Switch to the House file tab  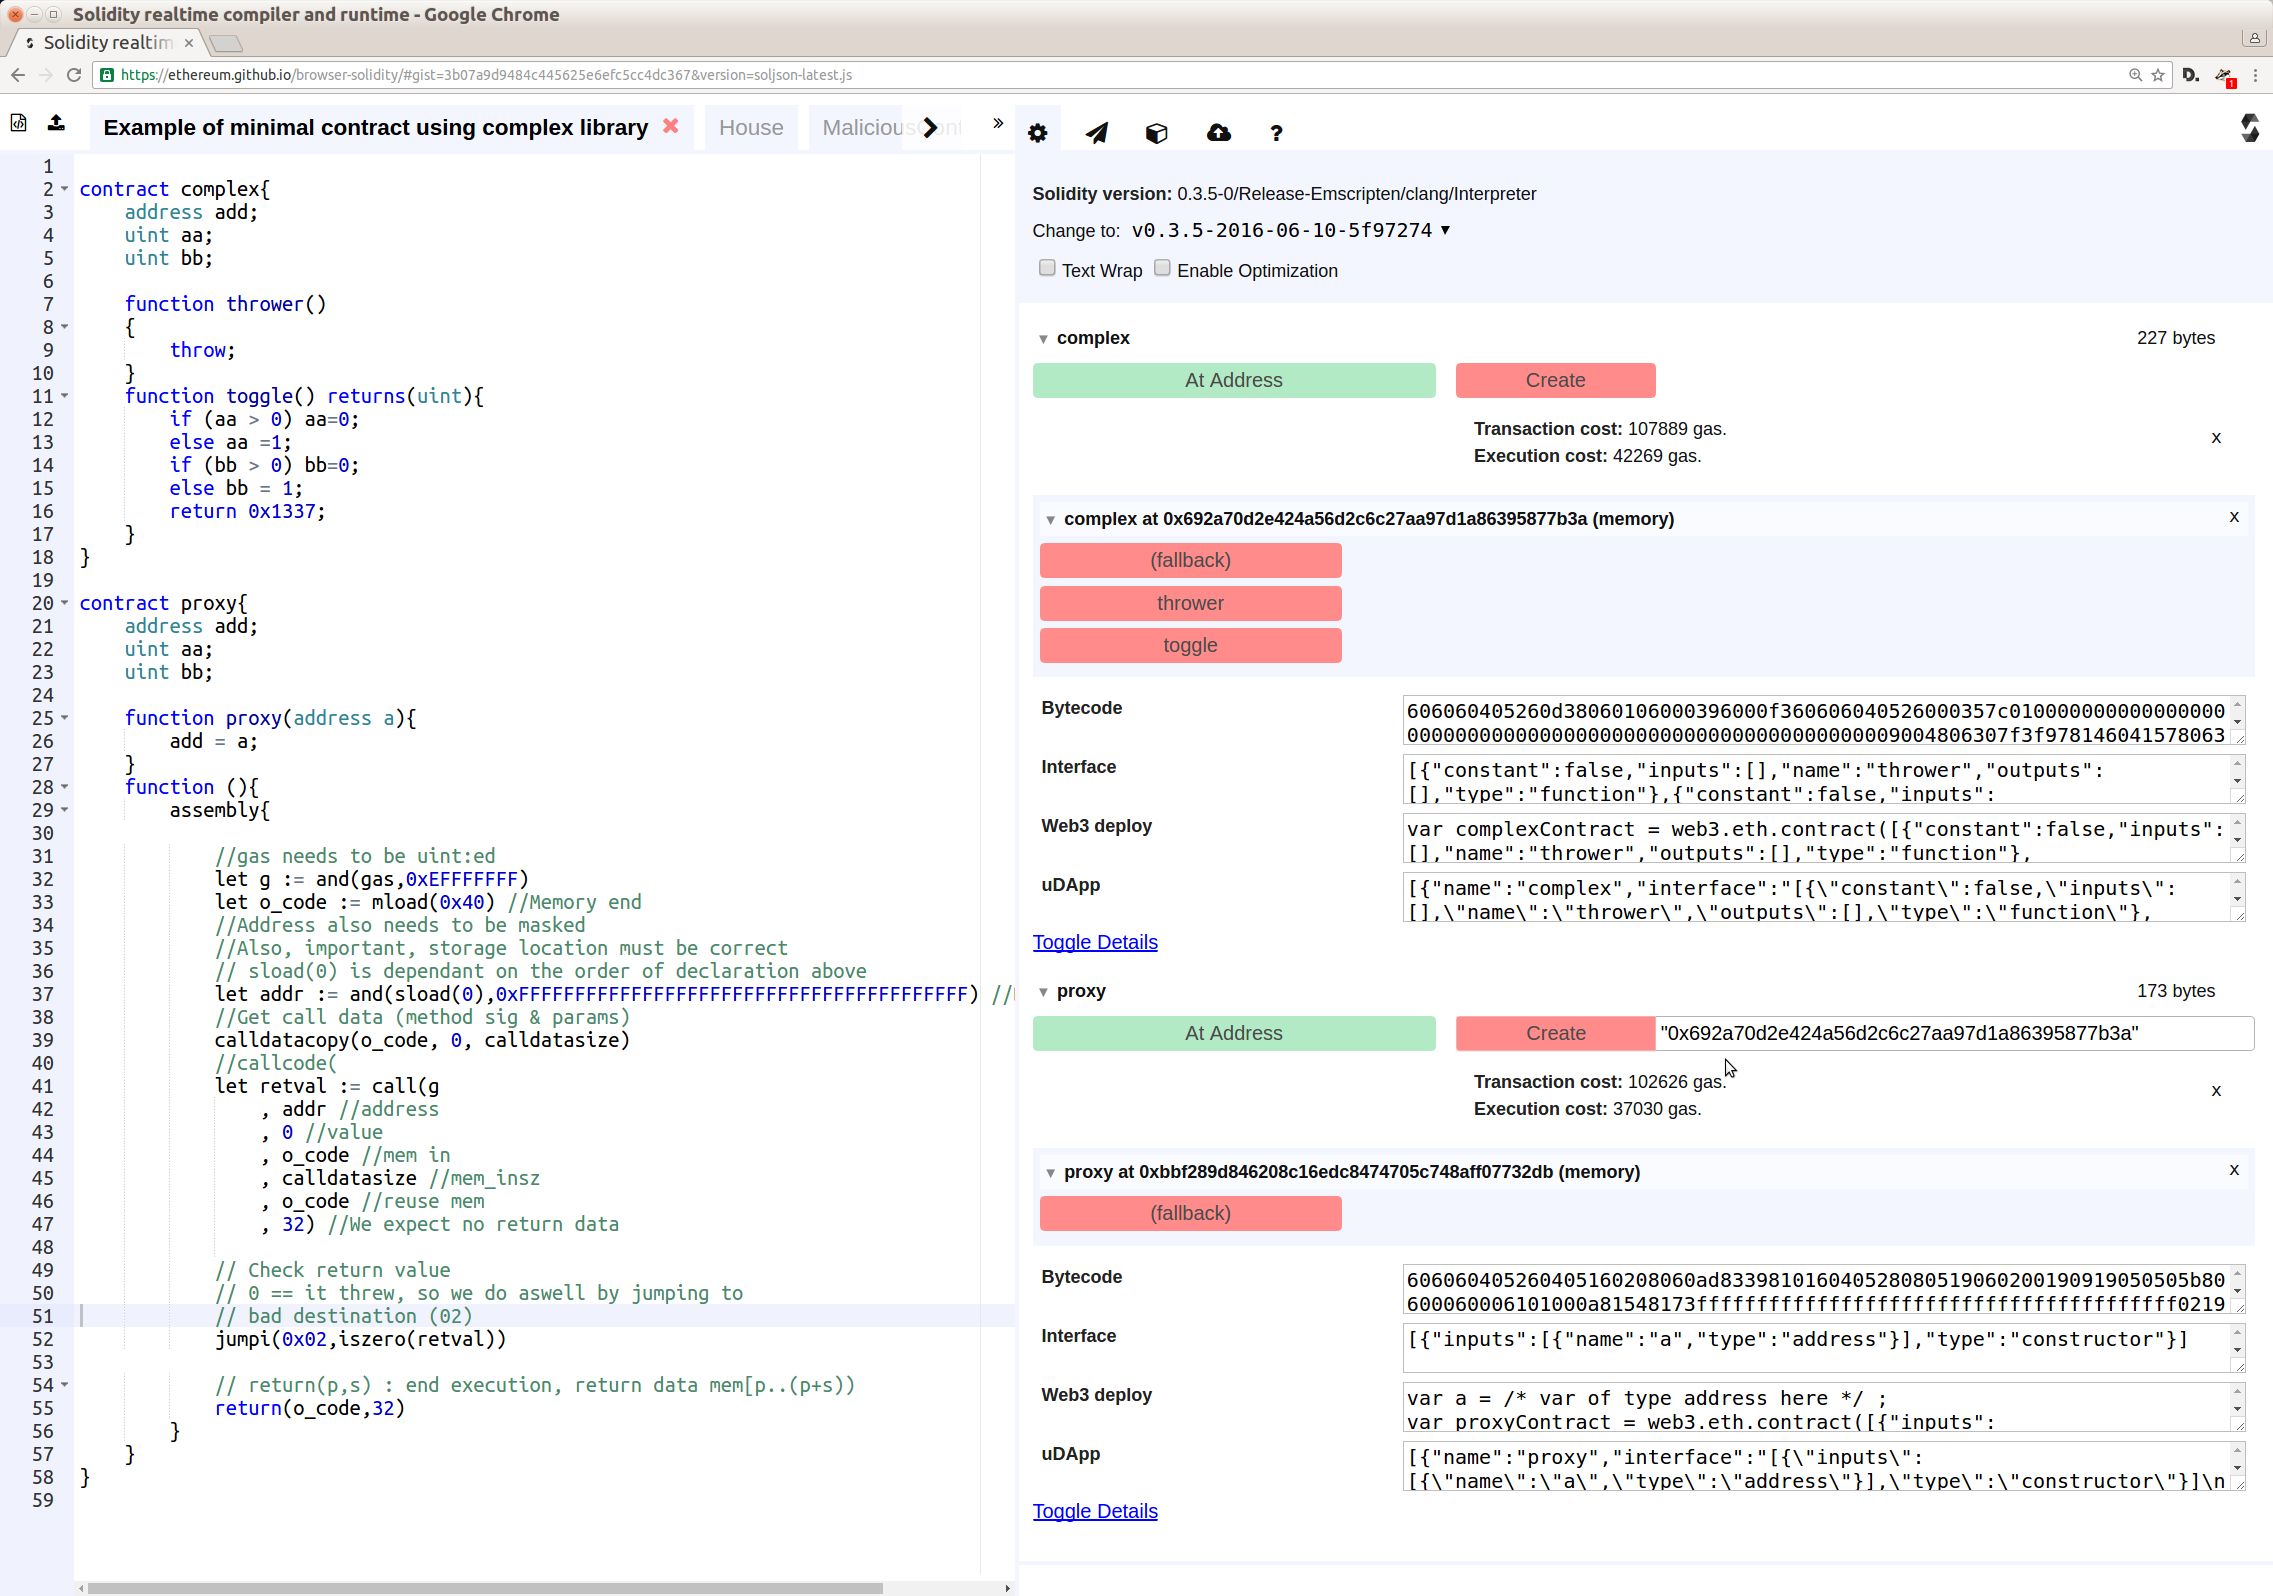[750, 128]
